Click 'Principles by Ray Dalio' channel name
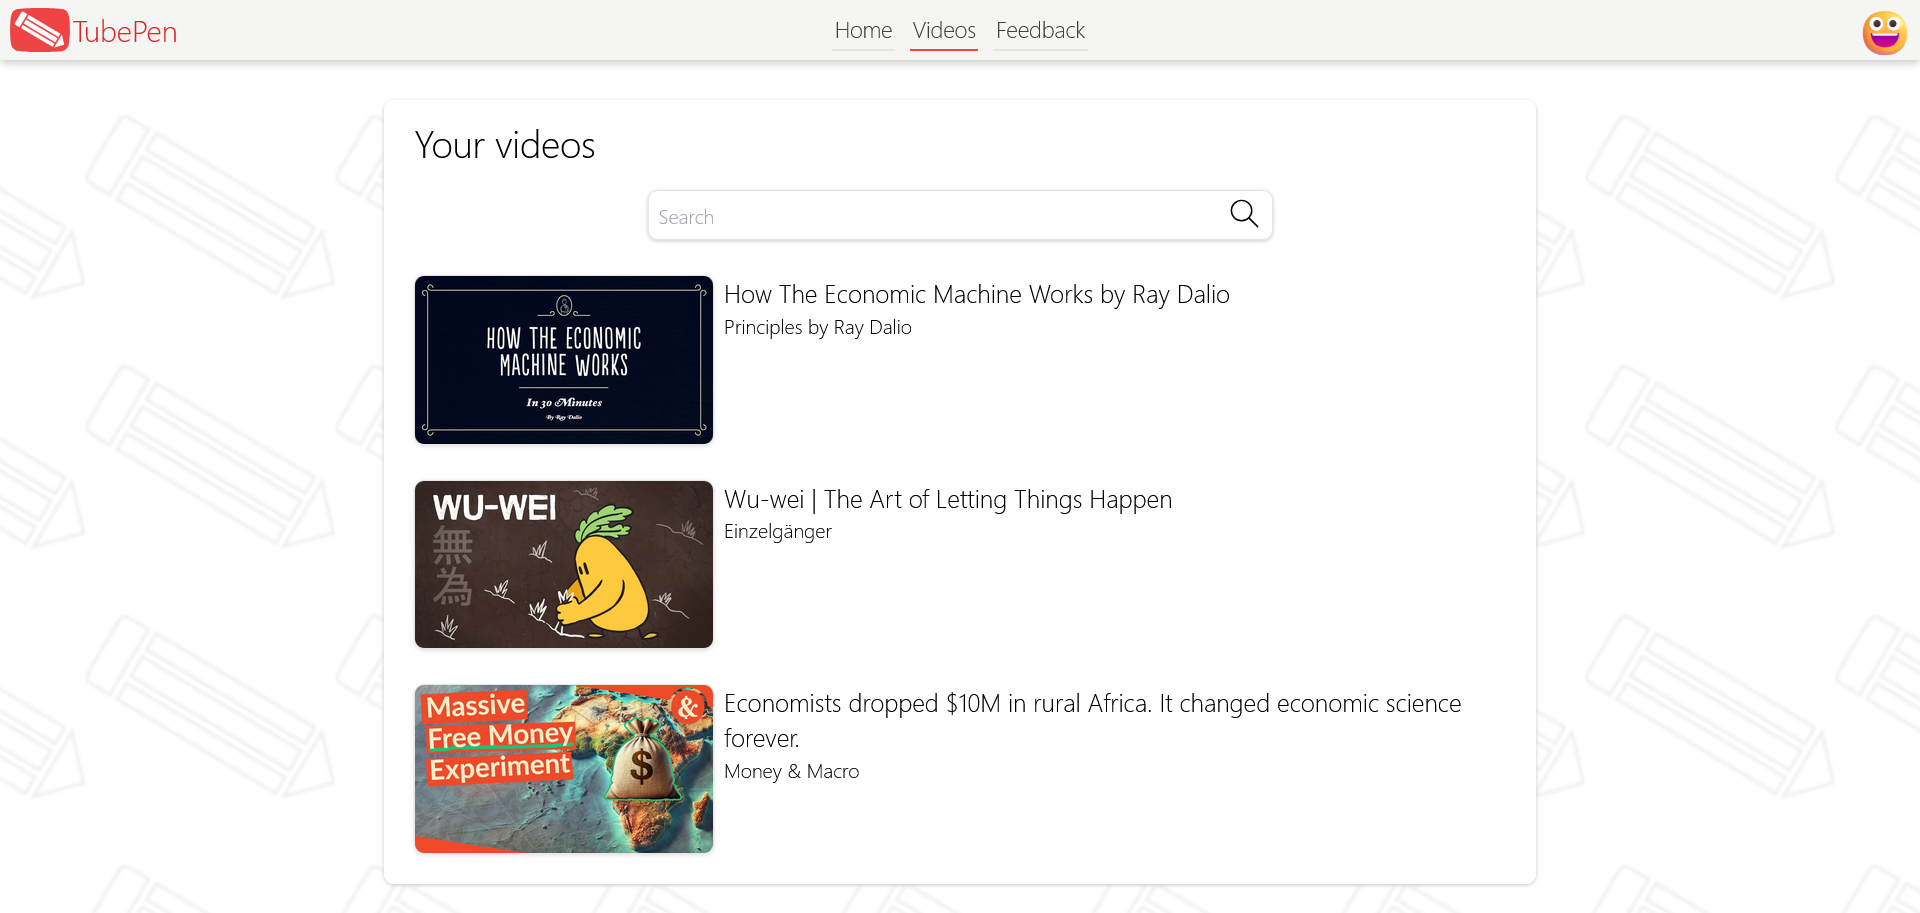The width and height of the screenshot is (1920, 913). (x=818, y=327)
